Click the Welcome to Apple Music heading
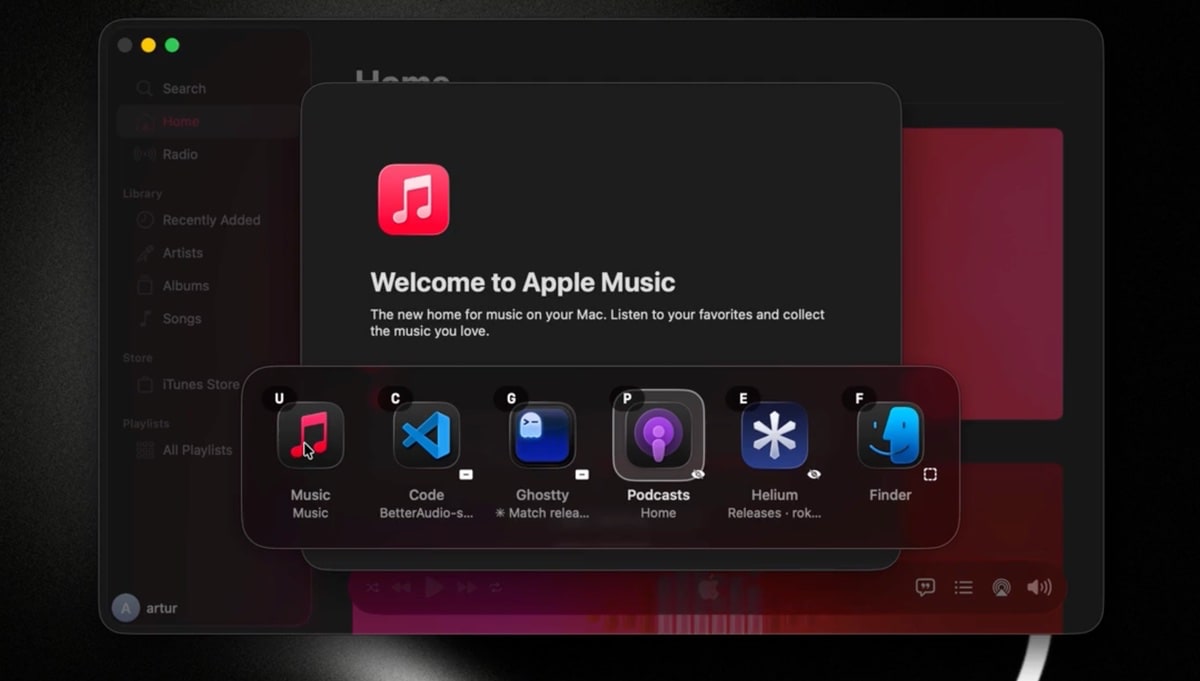The image size is (1200, 681). point(523,282)
